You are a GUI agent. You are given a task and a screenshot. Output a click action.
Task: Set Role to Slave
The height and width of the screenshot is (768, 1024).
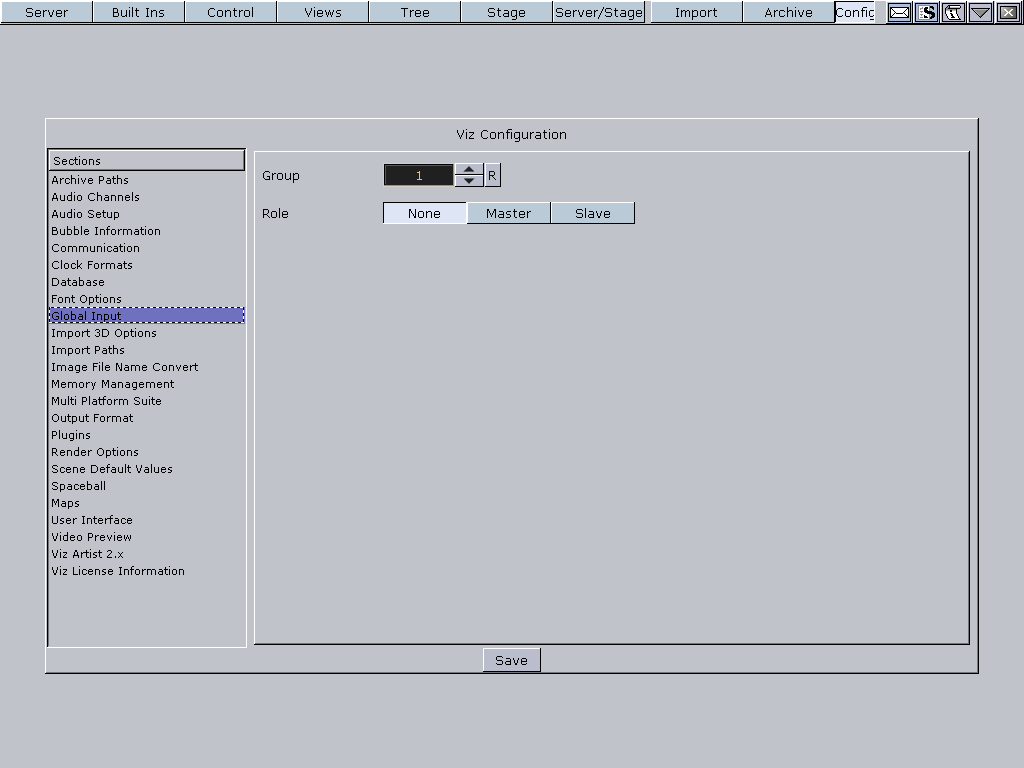[x=592, y=213]
